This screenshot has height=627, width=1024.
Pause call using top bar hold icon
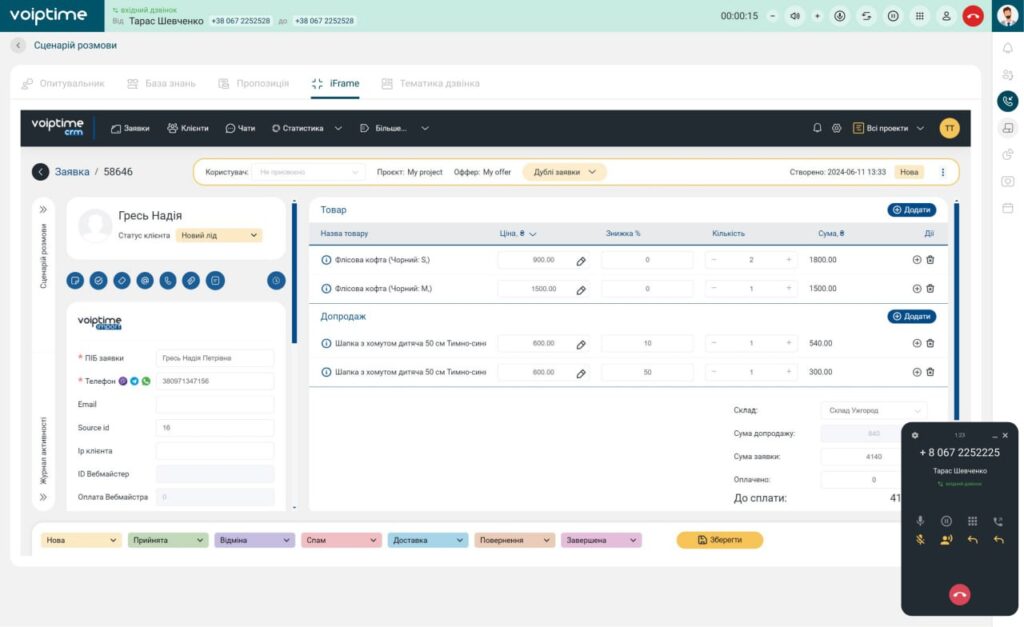[x=893, y=16]
